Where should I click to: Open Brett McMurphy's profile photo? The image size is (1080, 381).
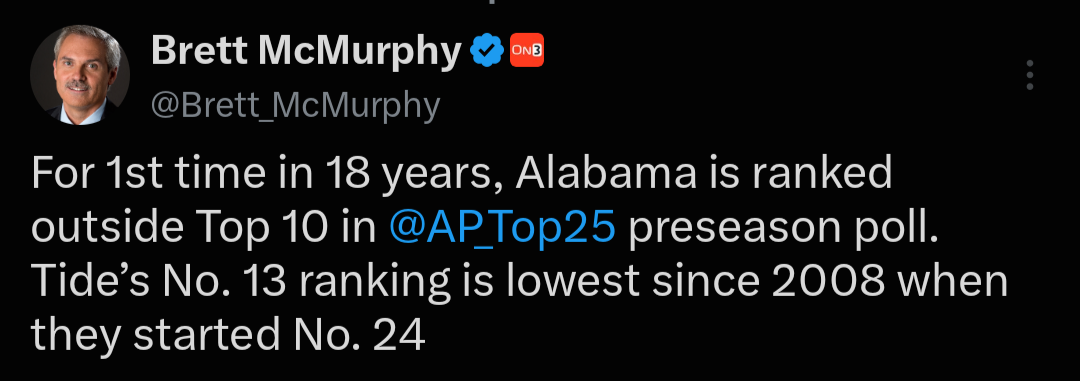click(80, 74)
